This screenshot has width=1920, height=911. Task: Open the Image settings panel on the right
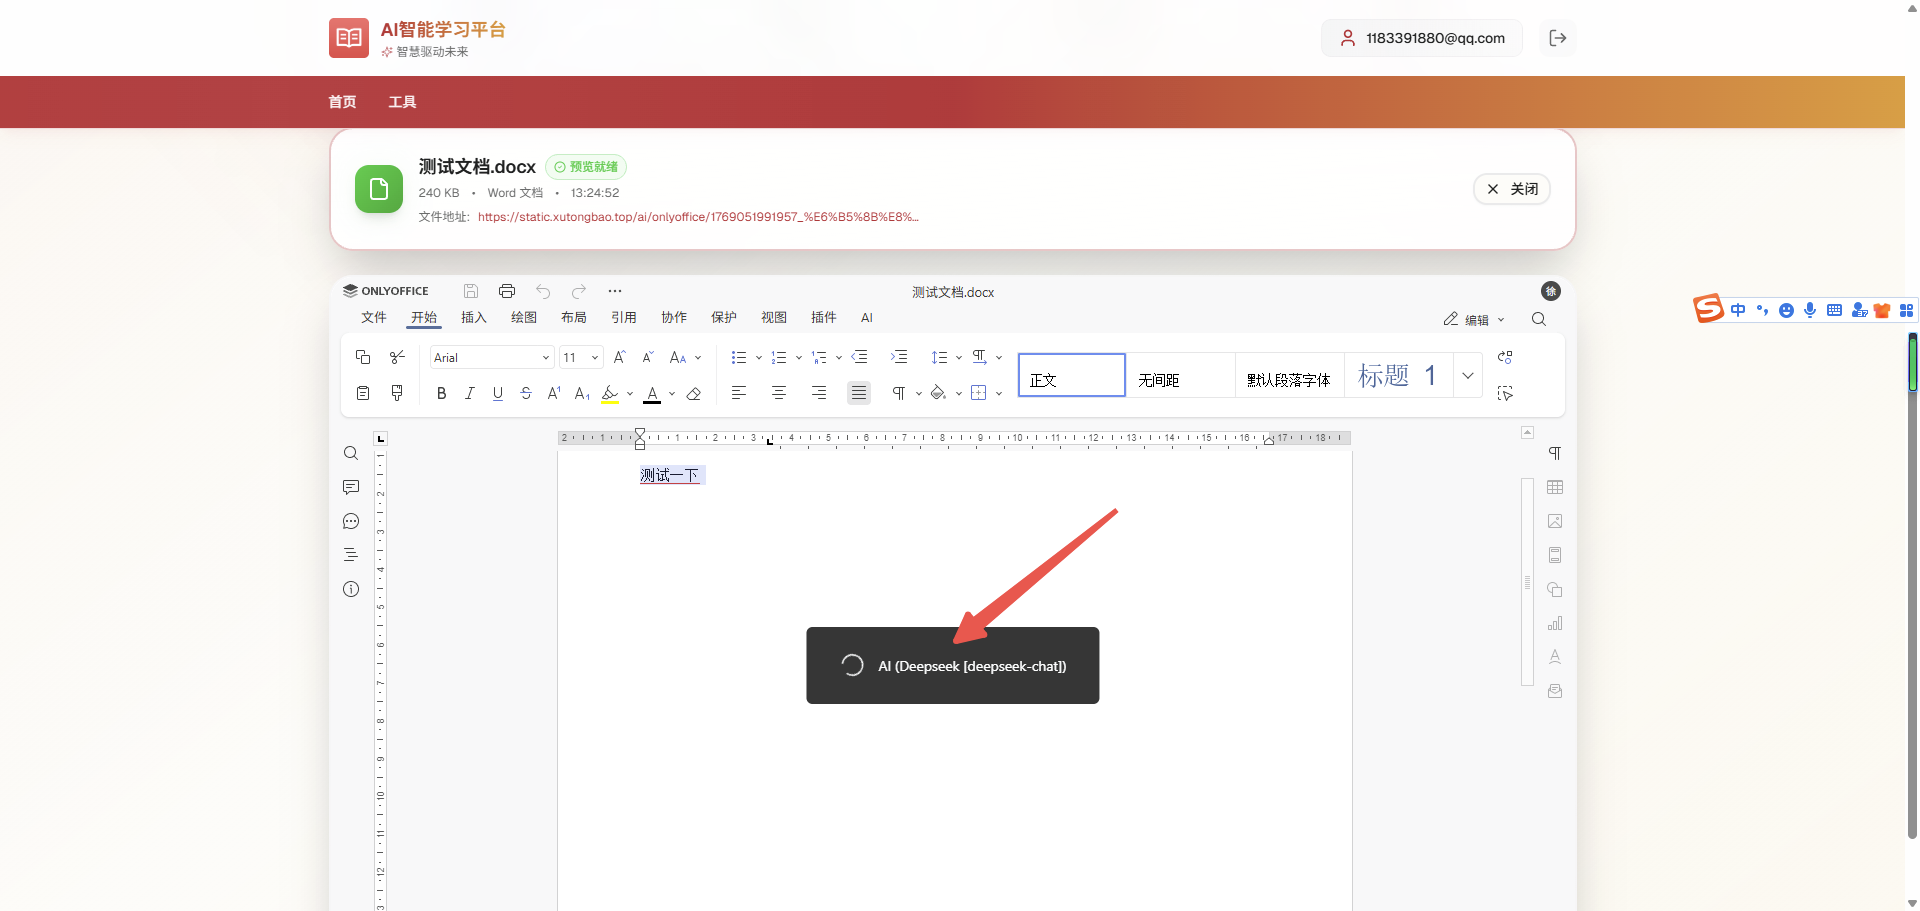1556,521
